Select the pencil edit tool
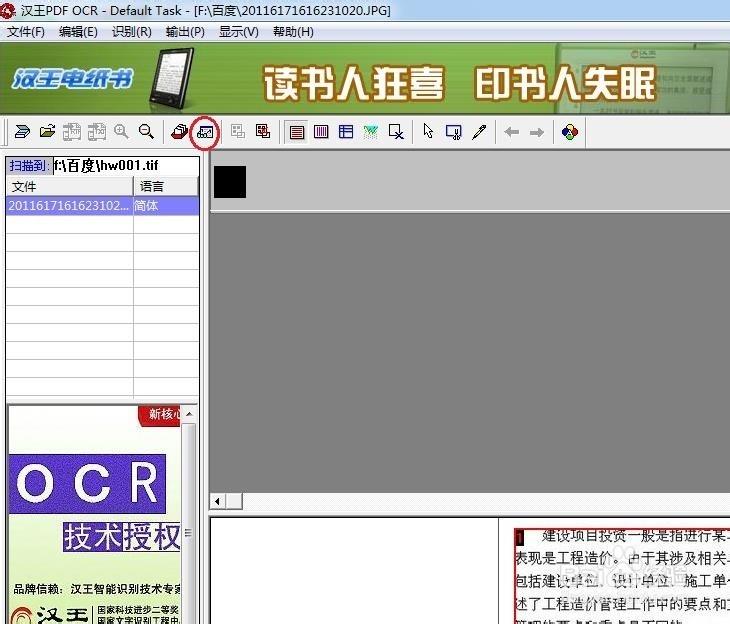This screenshot has width=730, height=624. (x=479, y=132)
